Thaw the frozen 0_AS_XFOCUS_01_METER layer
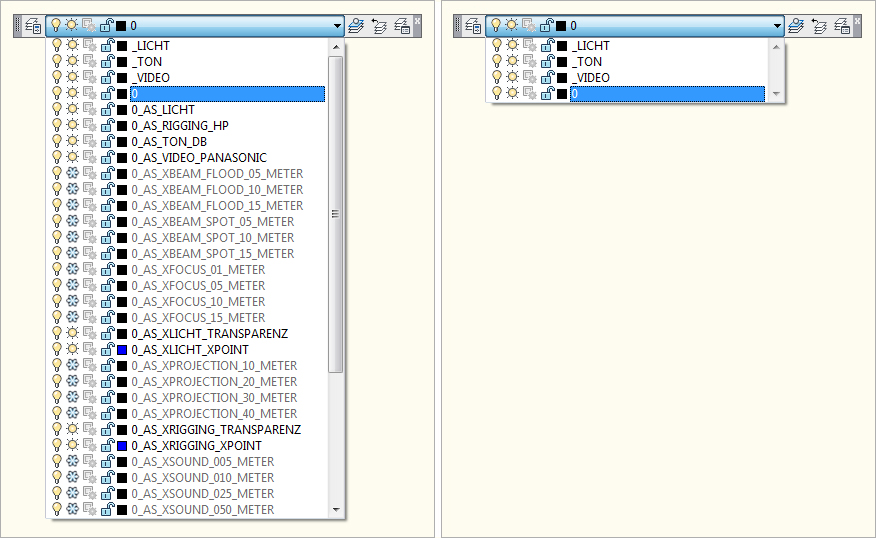The image size is (876, 538). 72,270
